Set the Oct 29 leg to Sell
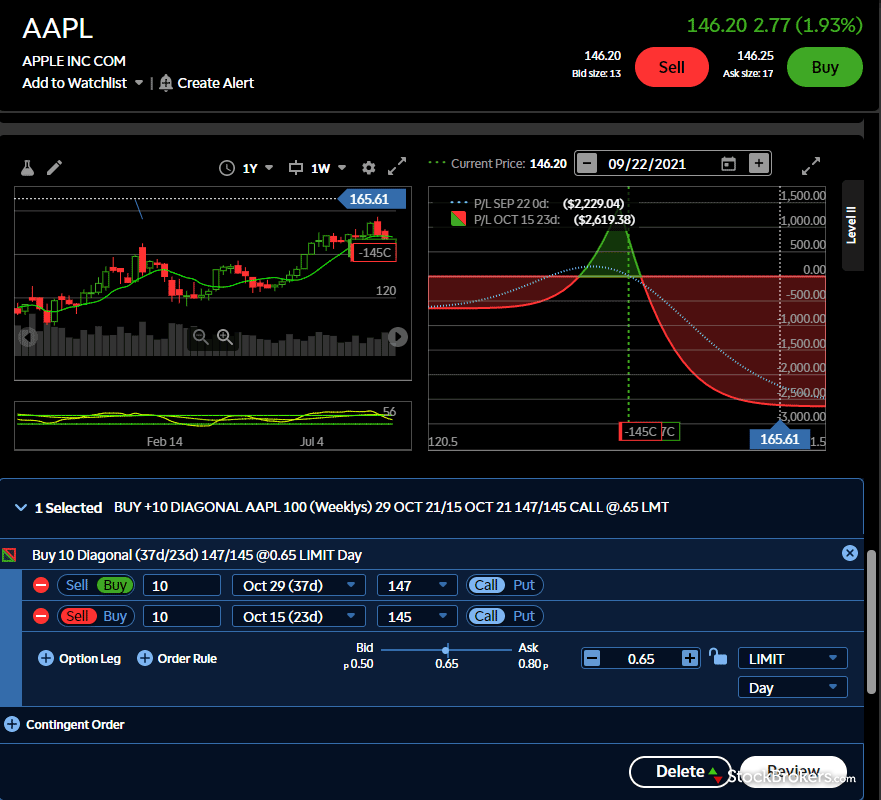This screenshot has height=800, width=881. click(x=77, y=585)
